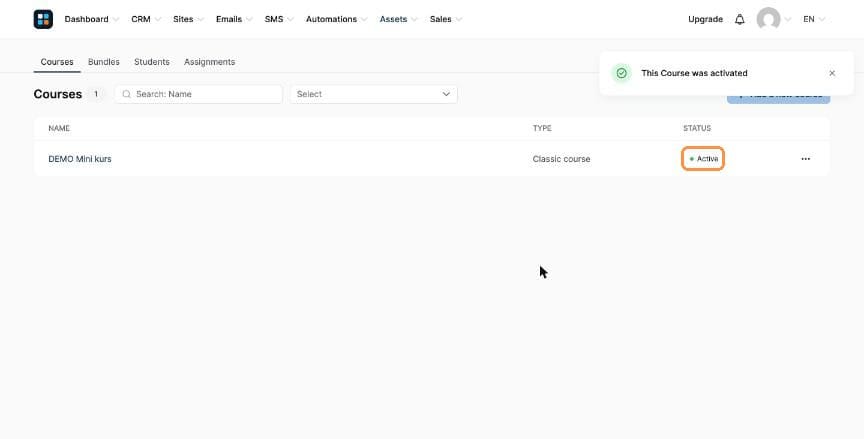Image resolution: width=864 pixels, height=439 pixels.
Task: Dismiss the 'This Course was activated' notification
Action: pos(832,73)
